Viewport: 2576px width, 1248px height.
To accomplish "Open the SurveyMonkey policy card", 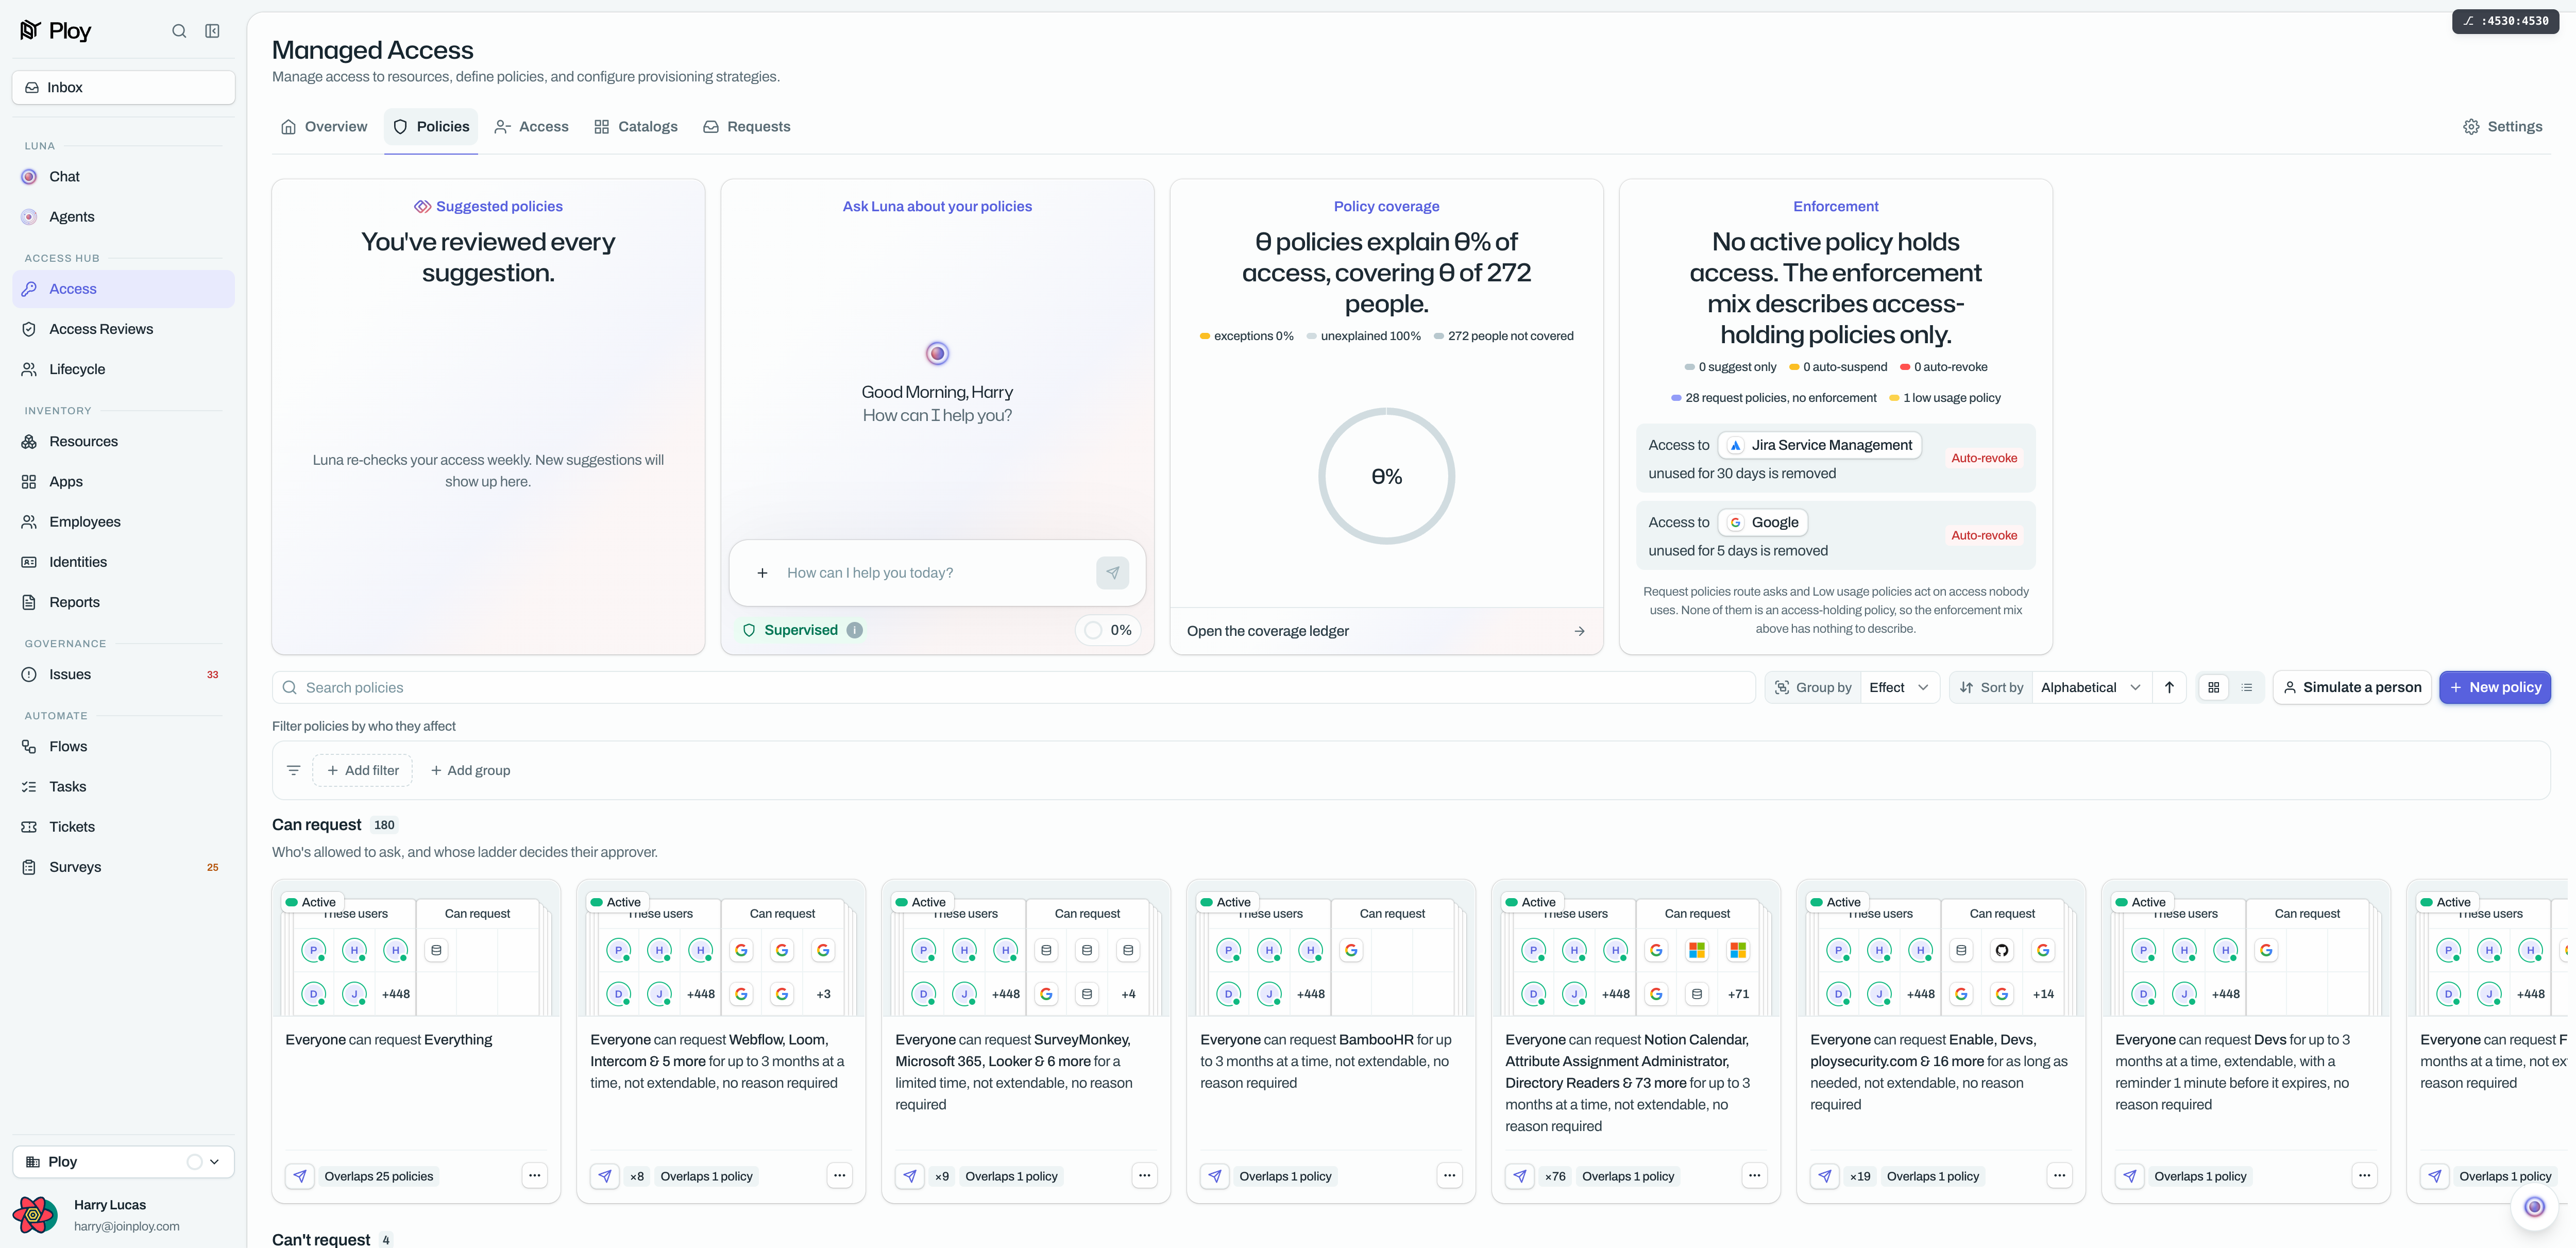I will 1026,1041.
